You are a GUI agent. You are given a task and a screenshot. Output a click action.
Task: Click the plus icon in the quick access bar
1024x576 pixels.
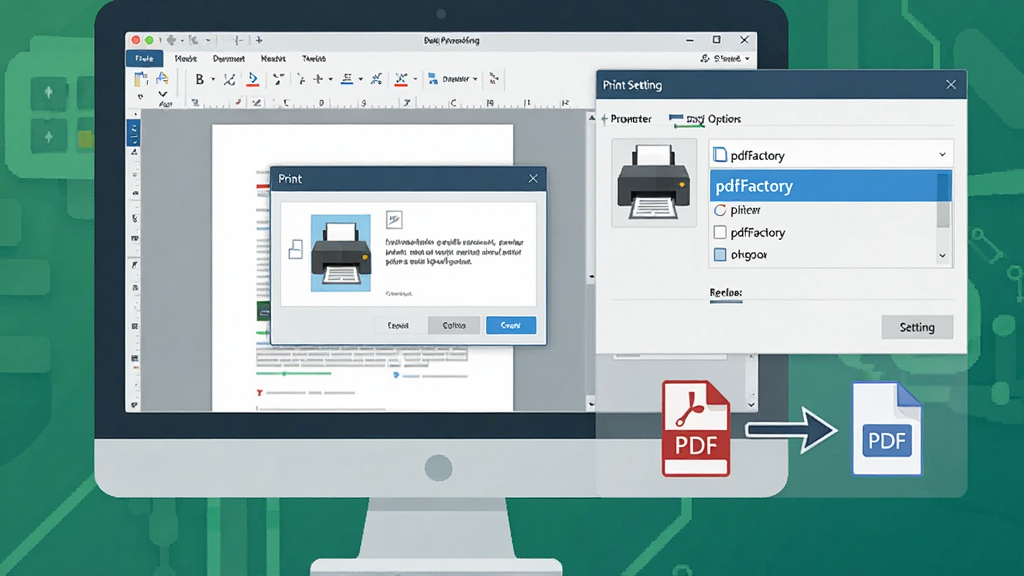259,40
